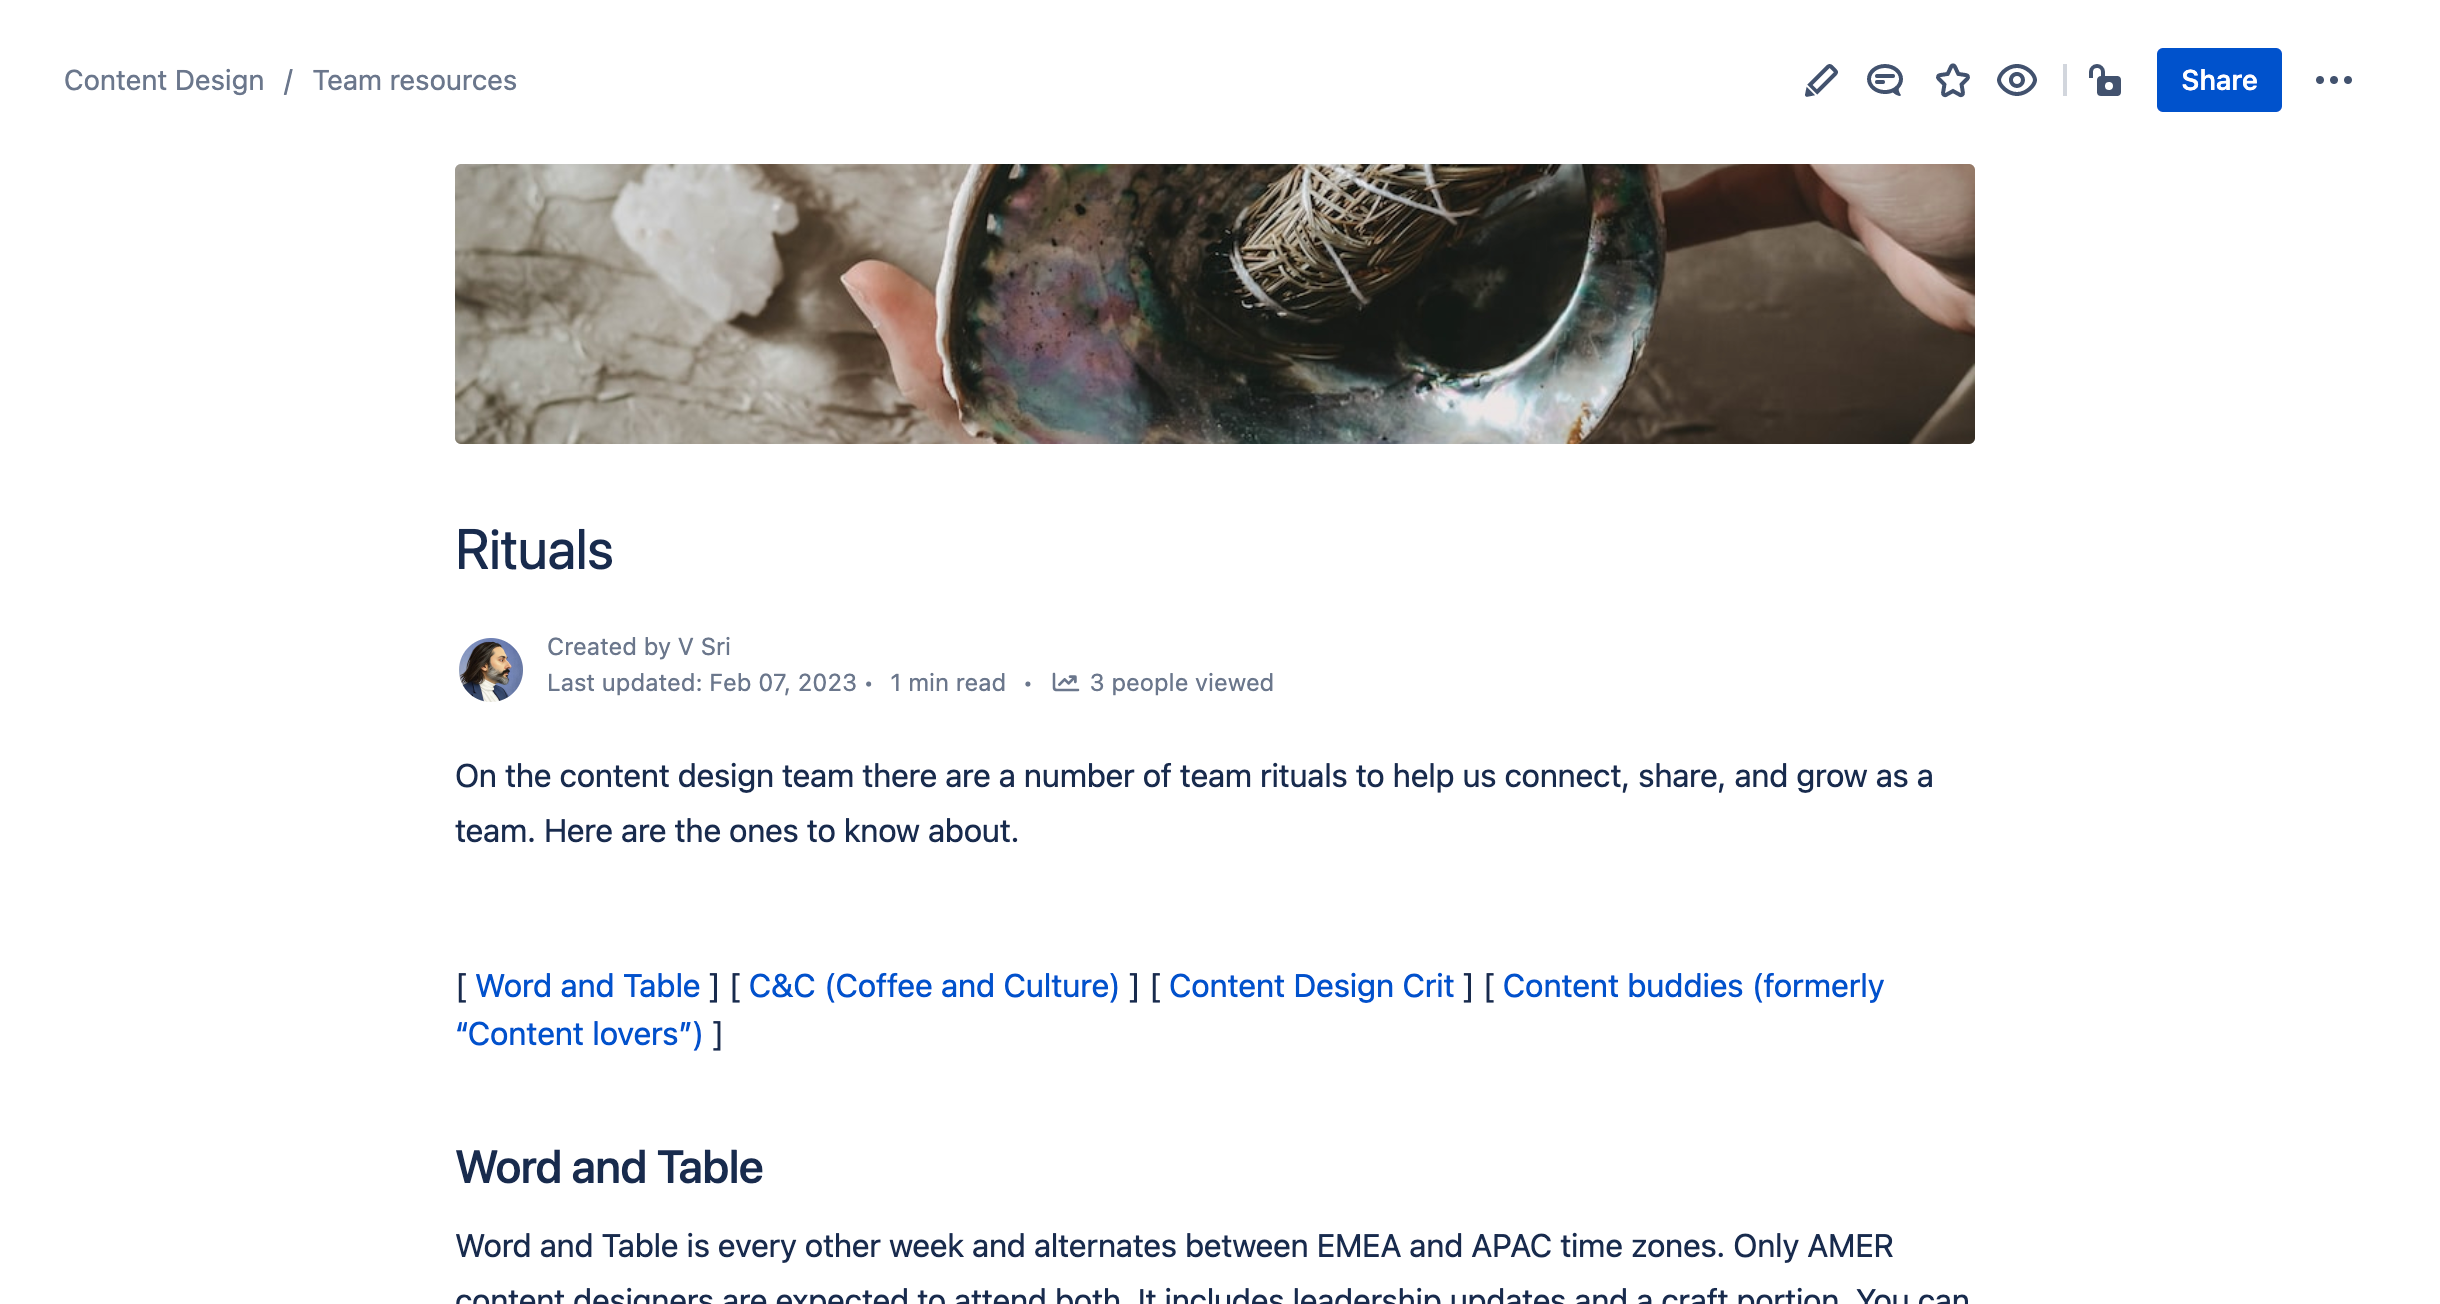The height and width of the screenshot is (1304, 2440).
Task: Jump to Word and Table link
Action: point(587,986)
